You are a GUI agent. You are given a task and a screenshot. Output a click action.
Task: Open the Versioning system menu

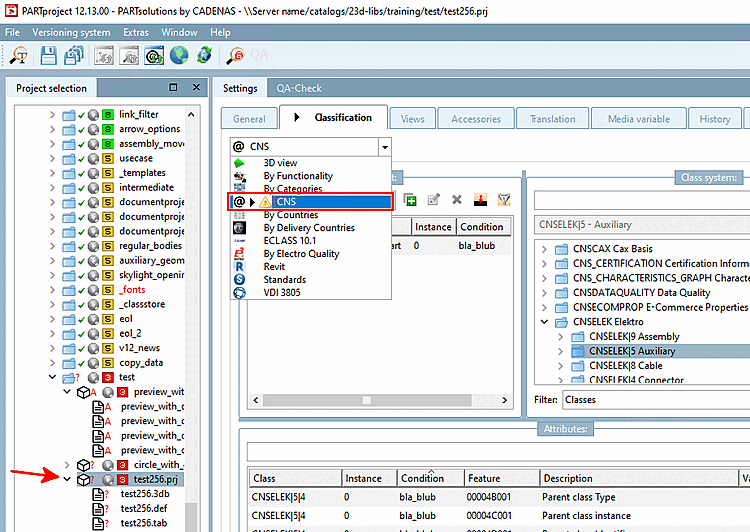71,33
